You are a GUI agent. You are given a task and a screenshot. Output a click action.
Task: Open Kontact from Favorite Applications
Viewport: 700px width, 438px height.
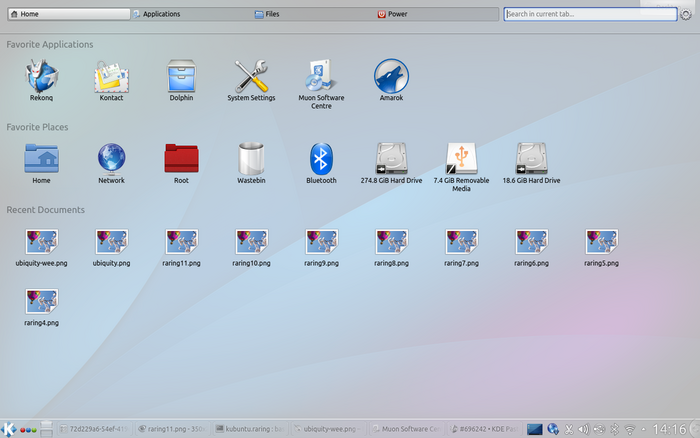tap(111, 77)
